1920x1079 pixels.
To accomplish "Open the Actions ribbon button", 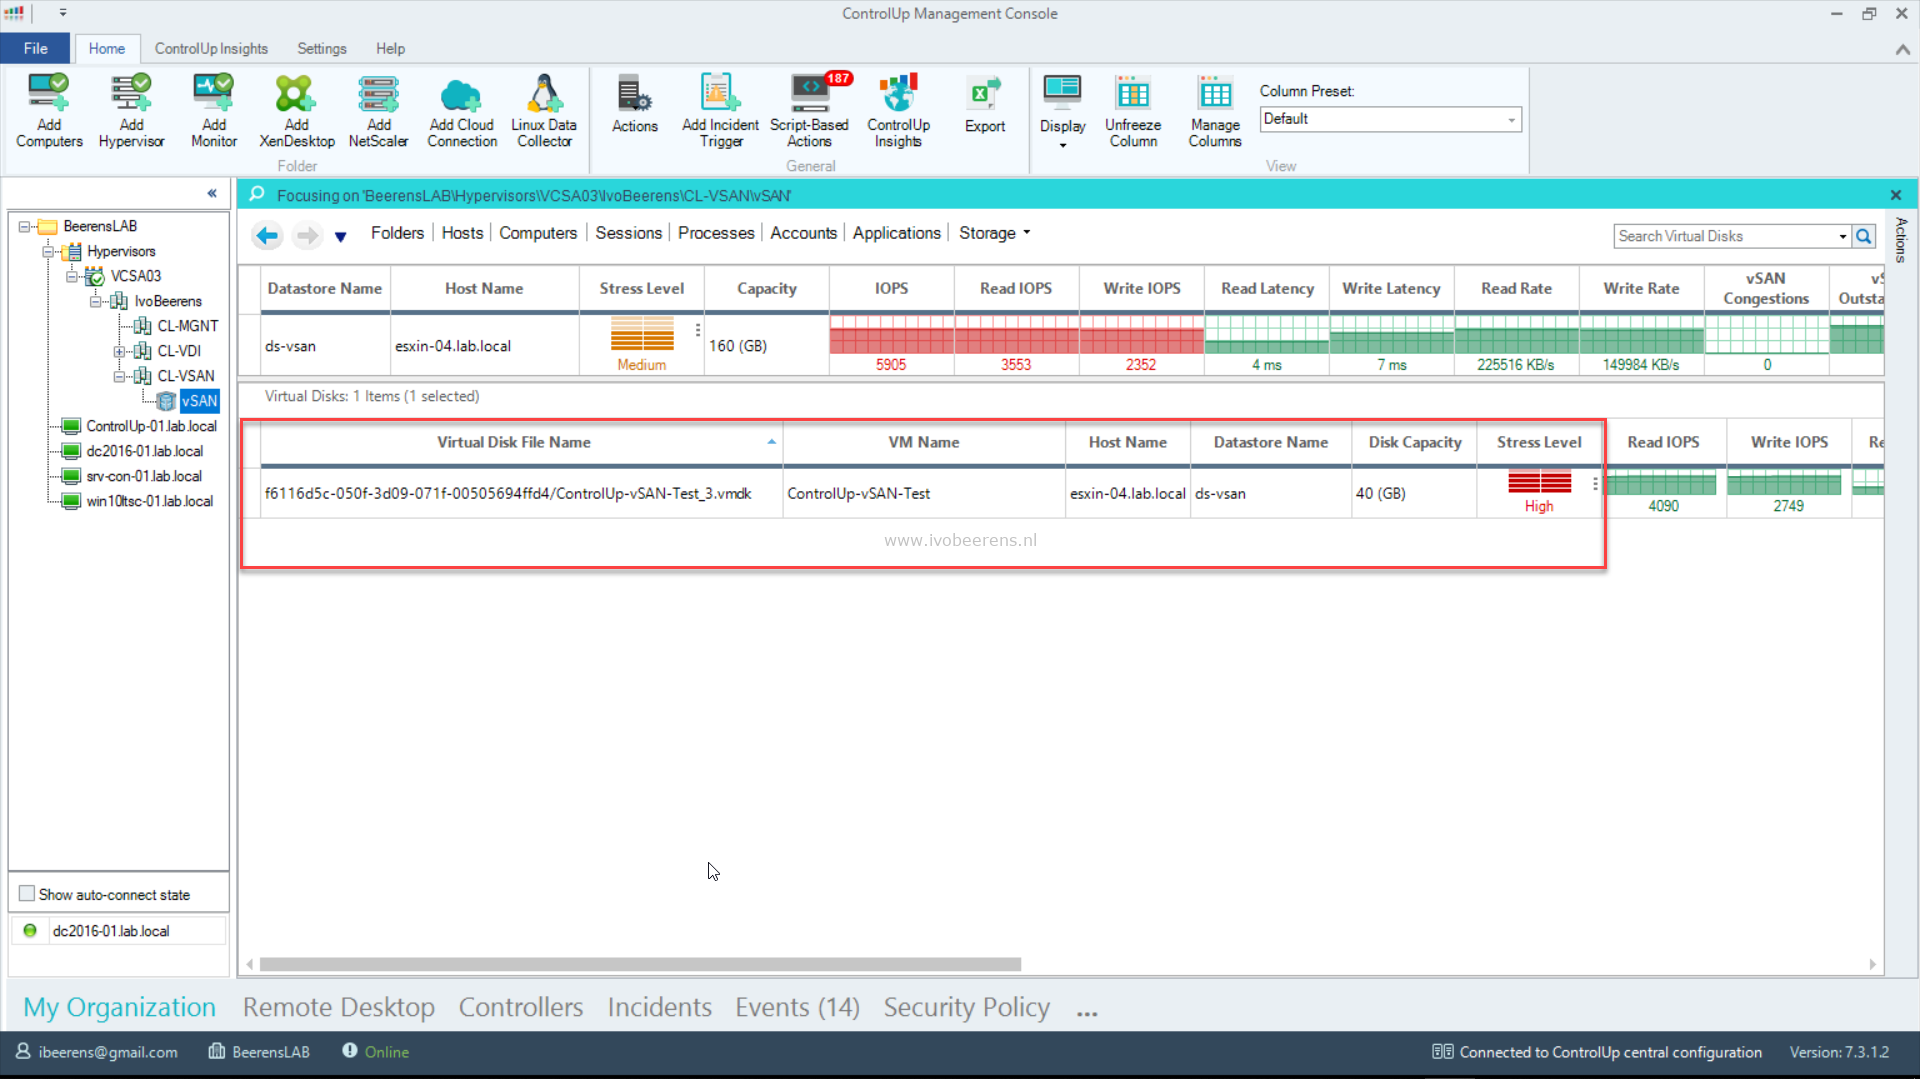I will pos(635,104).
